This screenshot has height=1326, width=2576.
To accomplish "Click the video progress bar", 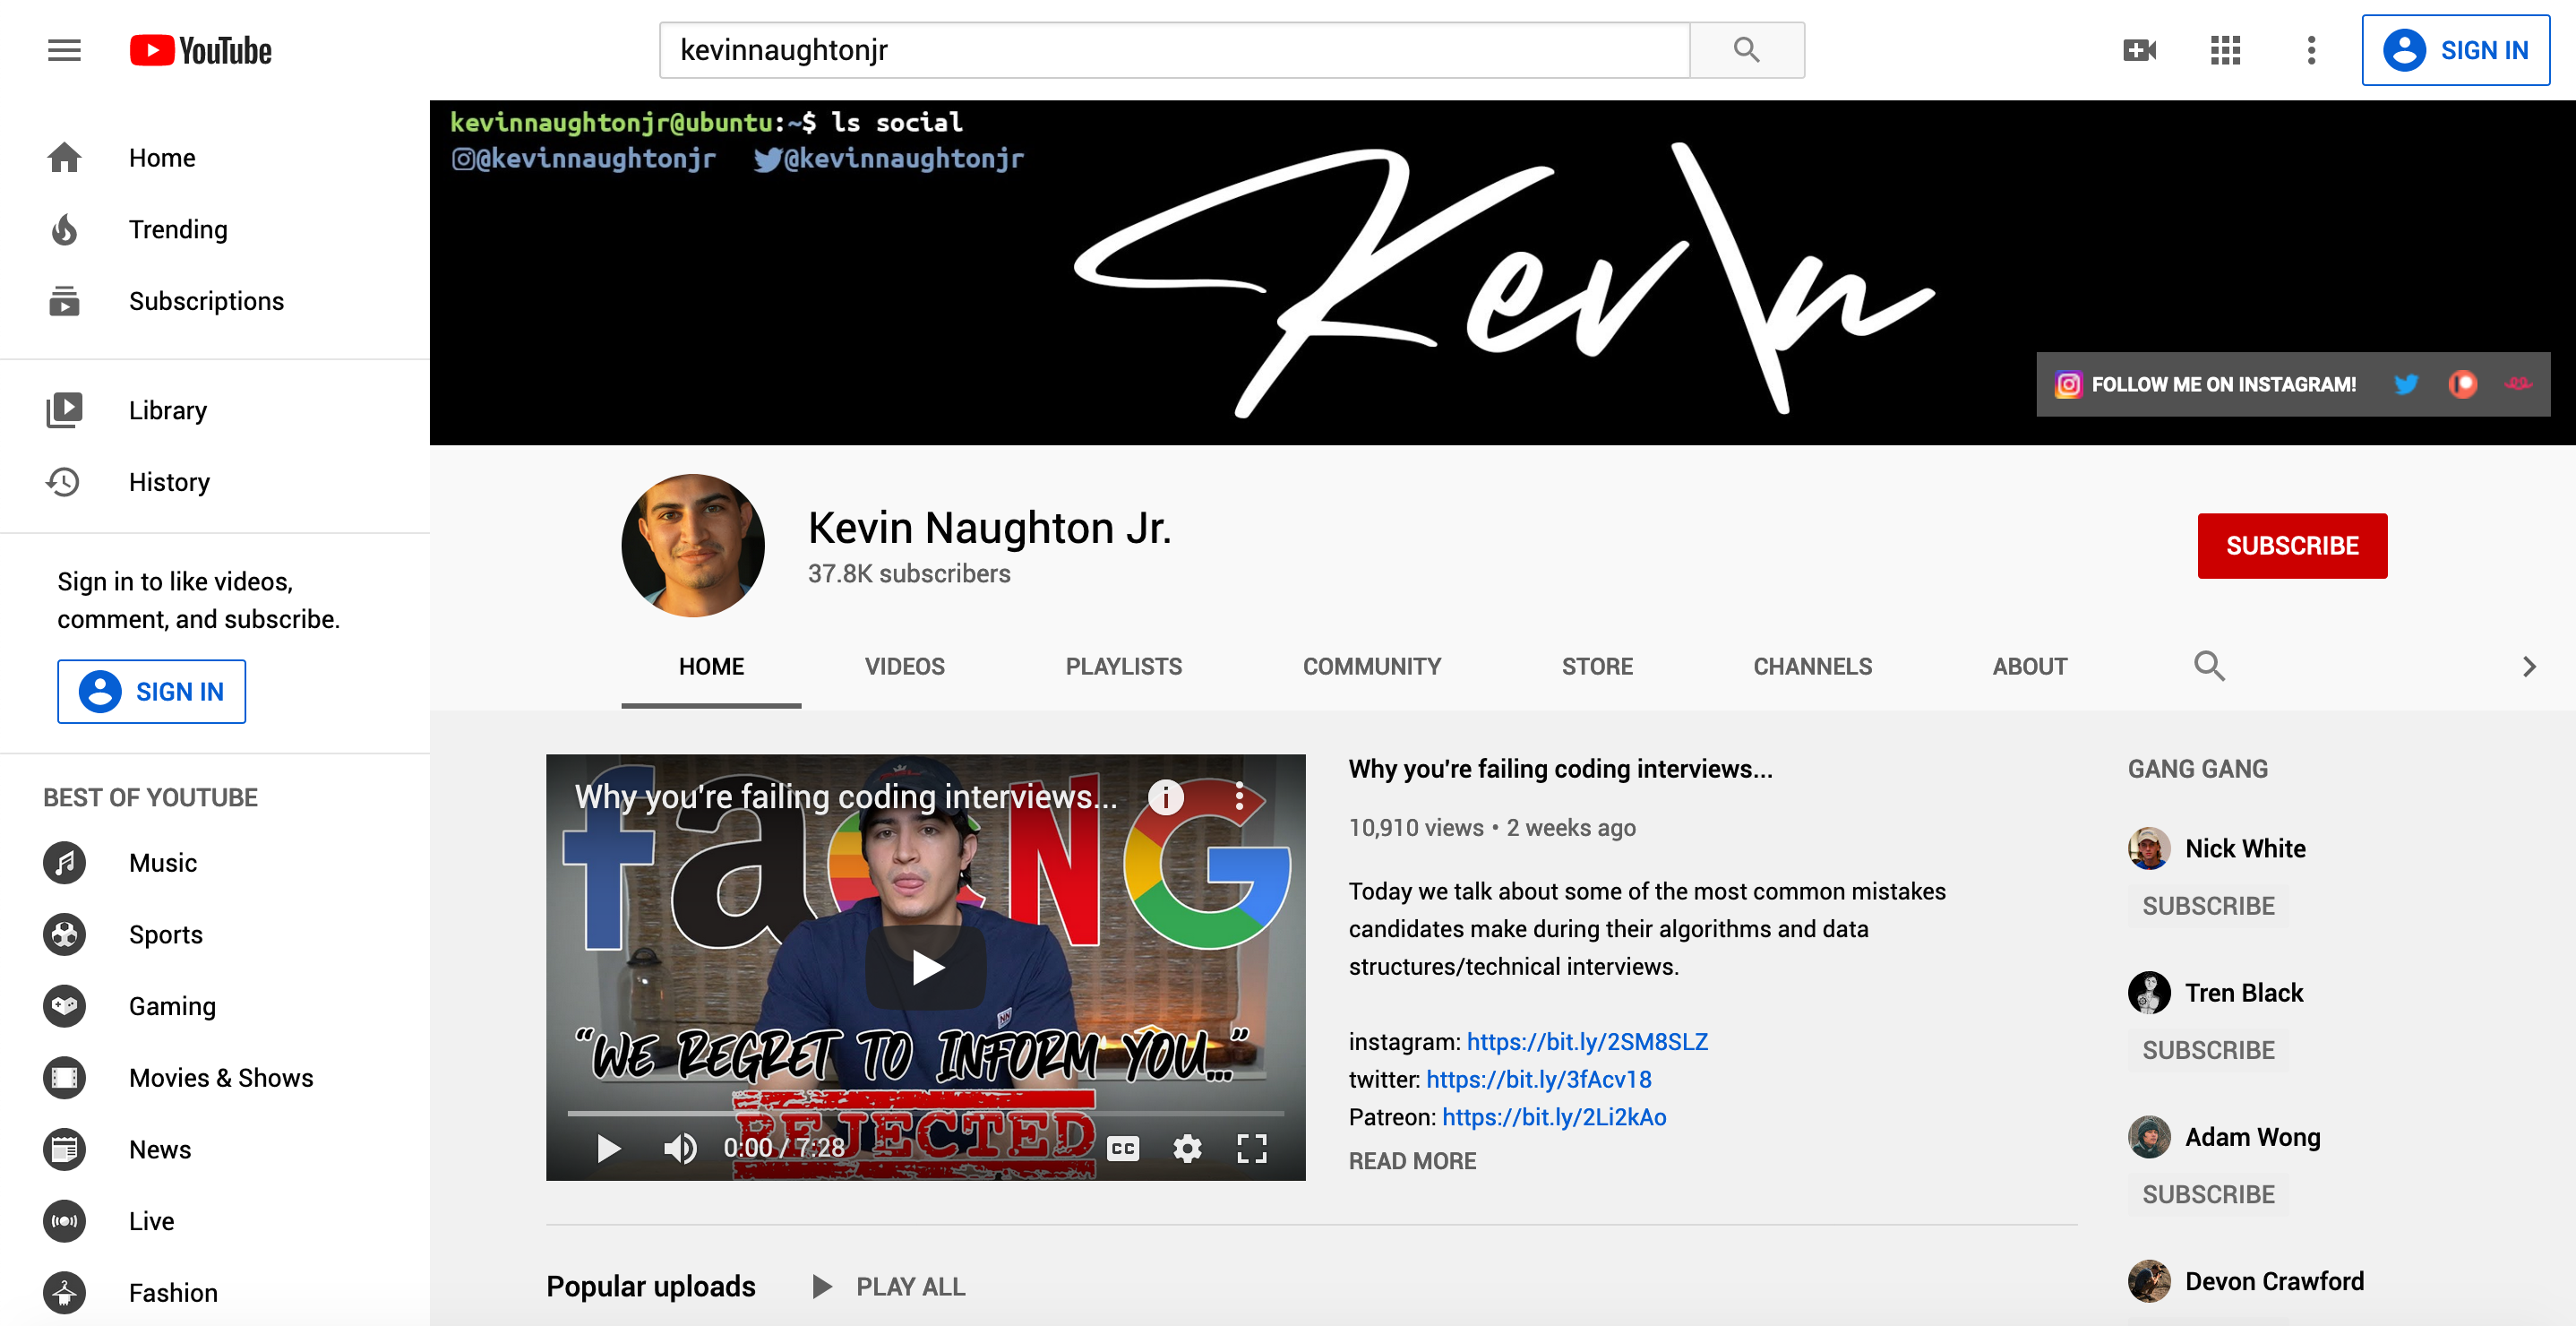I will 925,1113.
